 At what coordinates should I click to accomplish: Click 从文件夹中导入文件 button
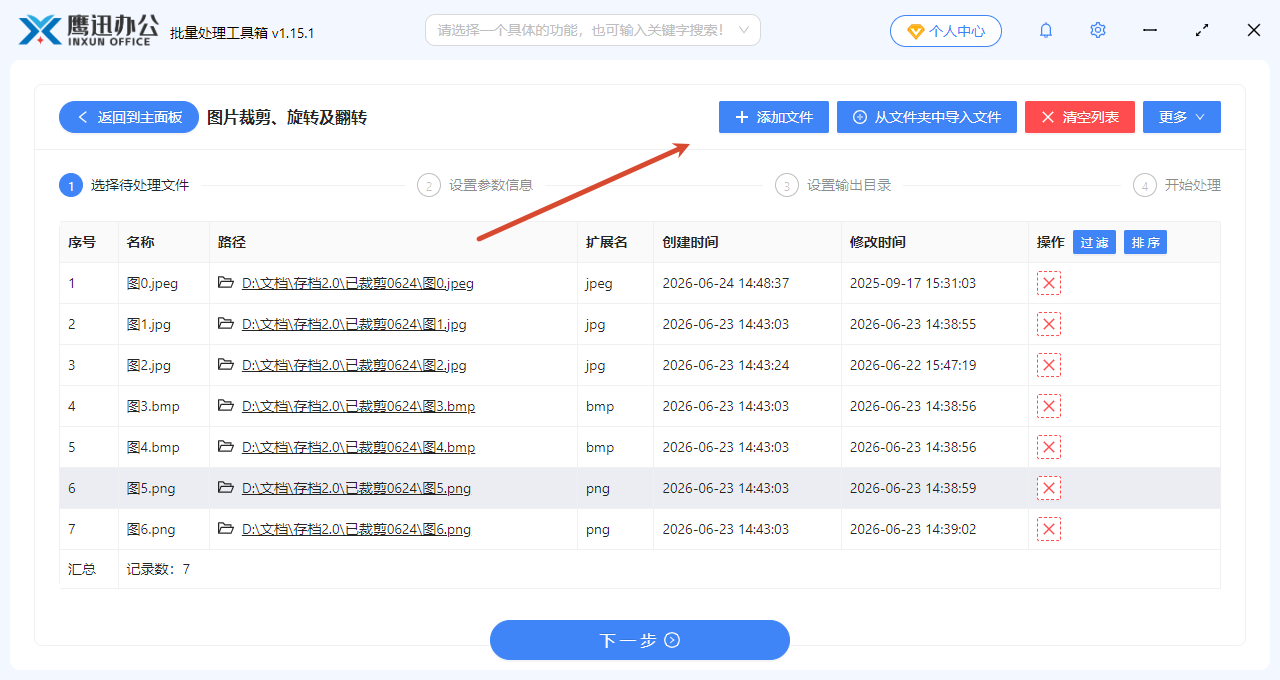click(927, 117)
